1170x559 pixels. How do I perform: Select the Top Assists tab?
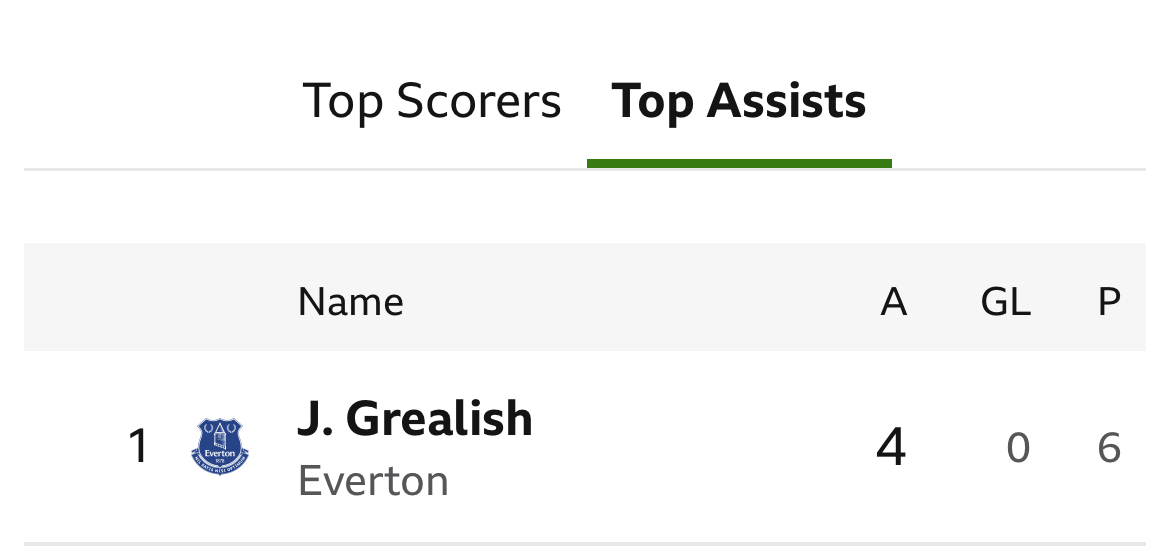(x=738, y=102)
